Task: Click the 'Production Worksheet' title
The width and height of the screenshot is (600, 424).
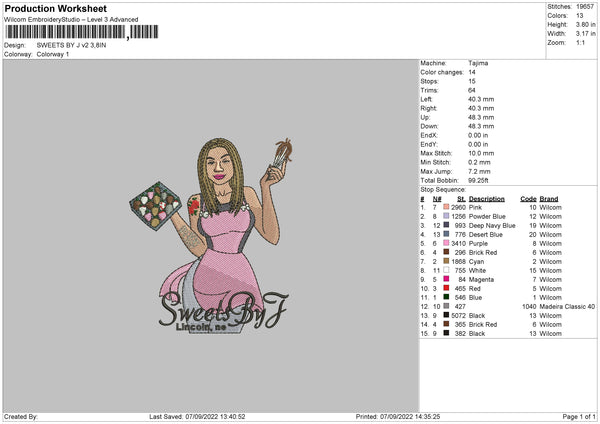Action: pos(56,8)
